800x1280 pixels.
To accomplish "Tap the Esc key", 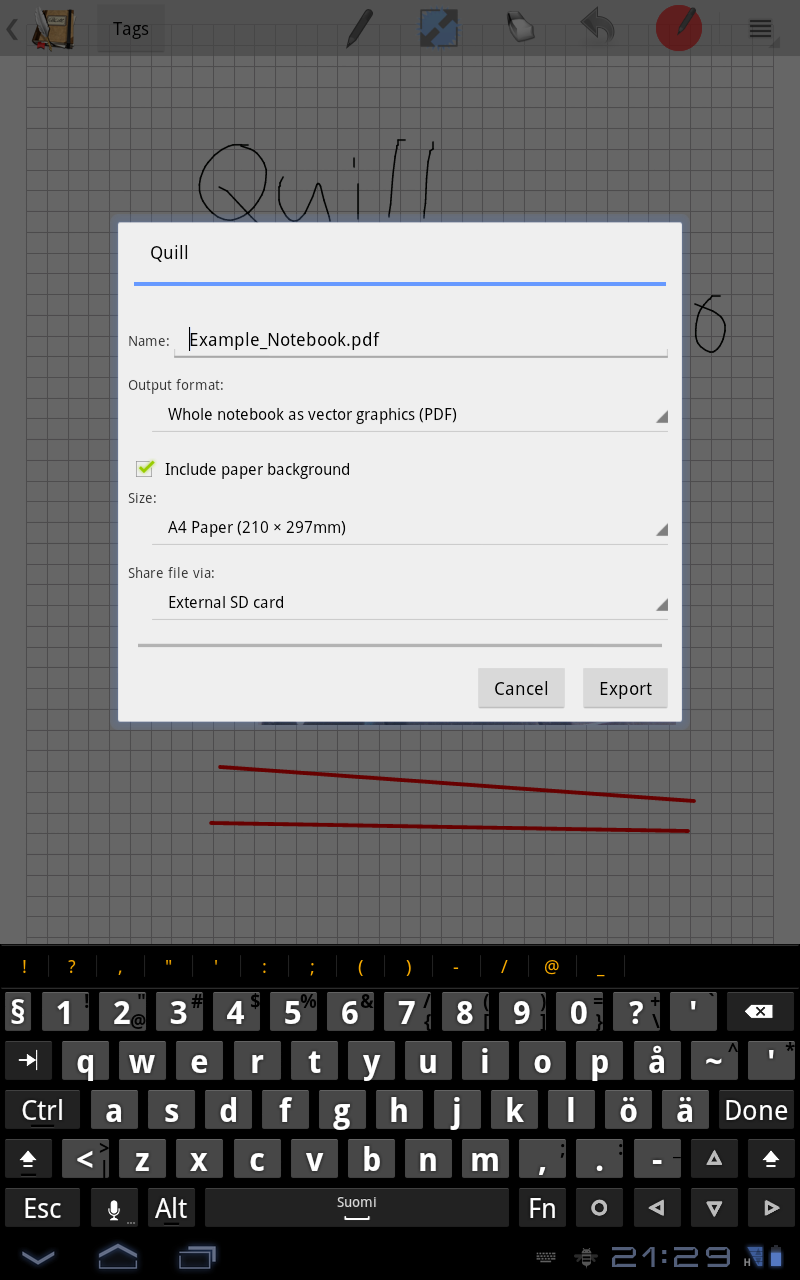I will click(42, 1208).
